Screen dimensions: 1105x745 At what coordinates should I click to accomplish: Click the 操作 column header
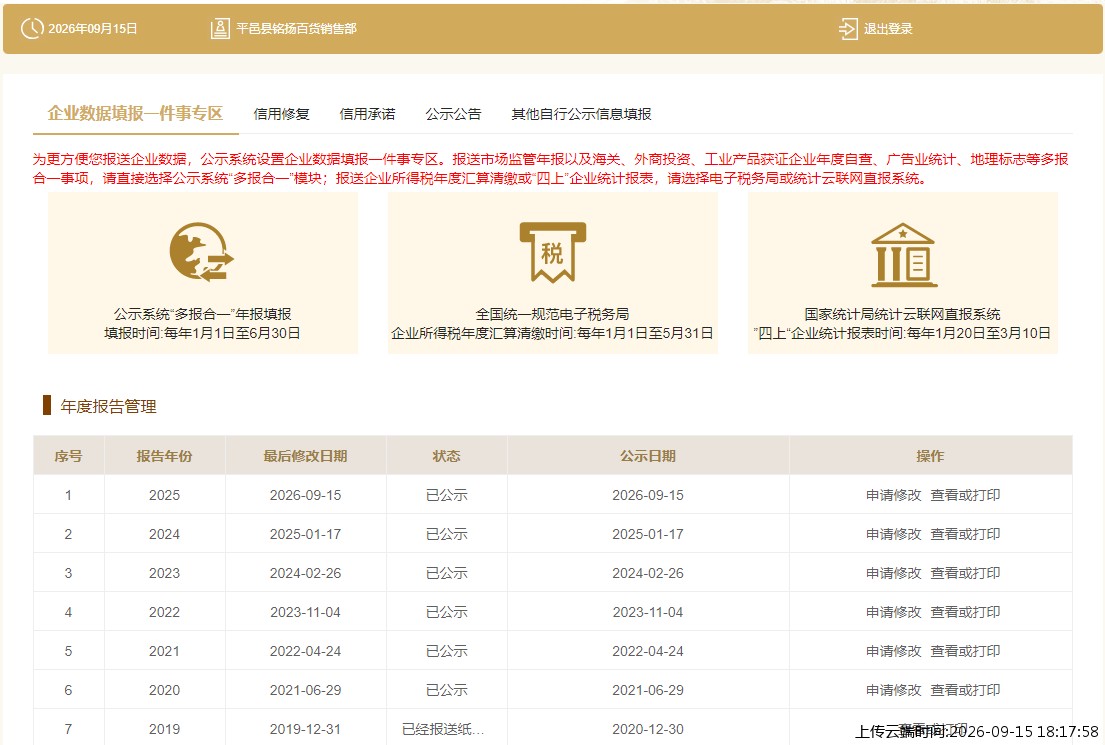930,456
